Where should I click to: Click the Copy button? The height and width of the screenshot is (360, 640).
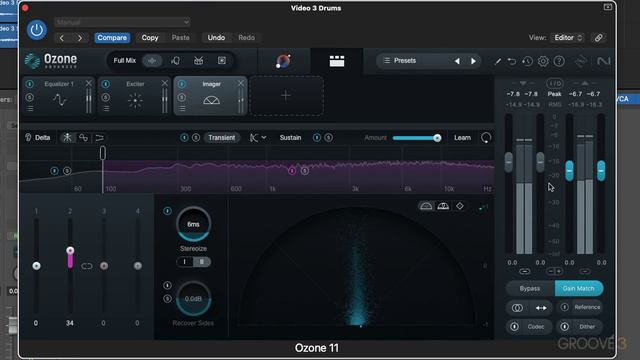150,38
